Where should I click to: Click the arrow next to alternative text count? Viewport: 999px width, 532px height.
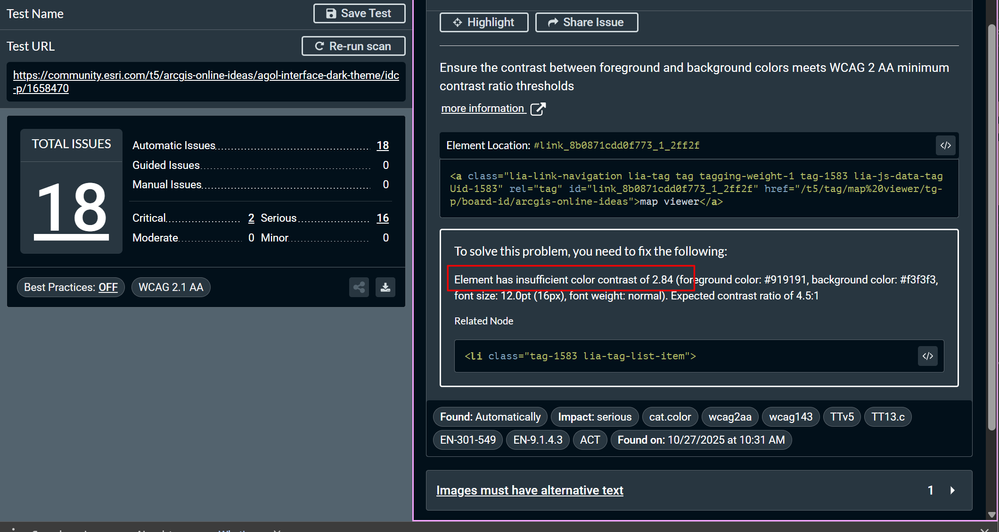coord(952,490)
